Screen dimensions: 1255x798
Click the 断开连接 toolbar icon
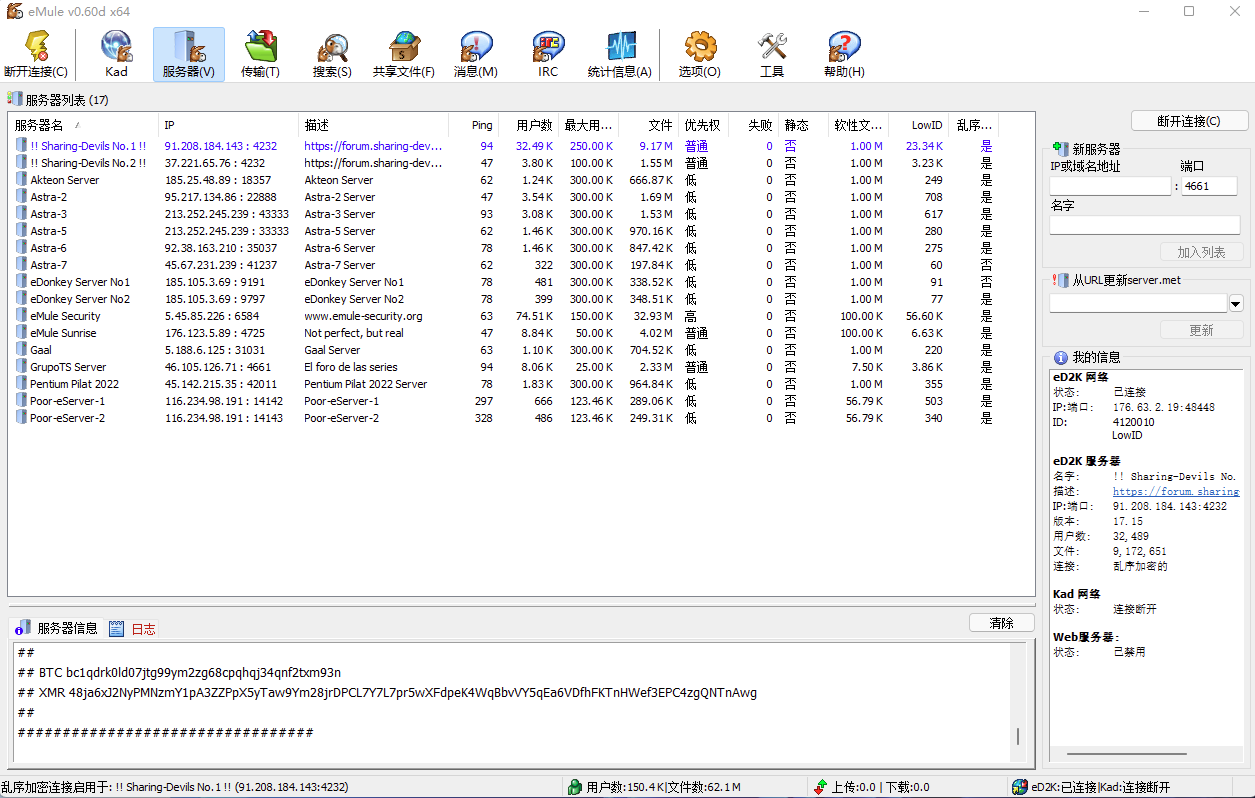pyautogui.click(x=36, y=54)
